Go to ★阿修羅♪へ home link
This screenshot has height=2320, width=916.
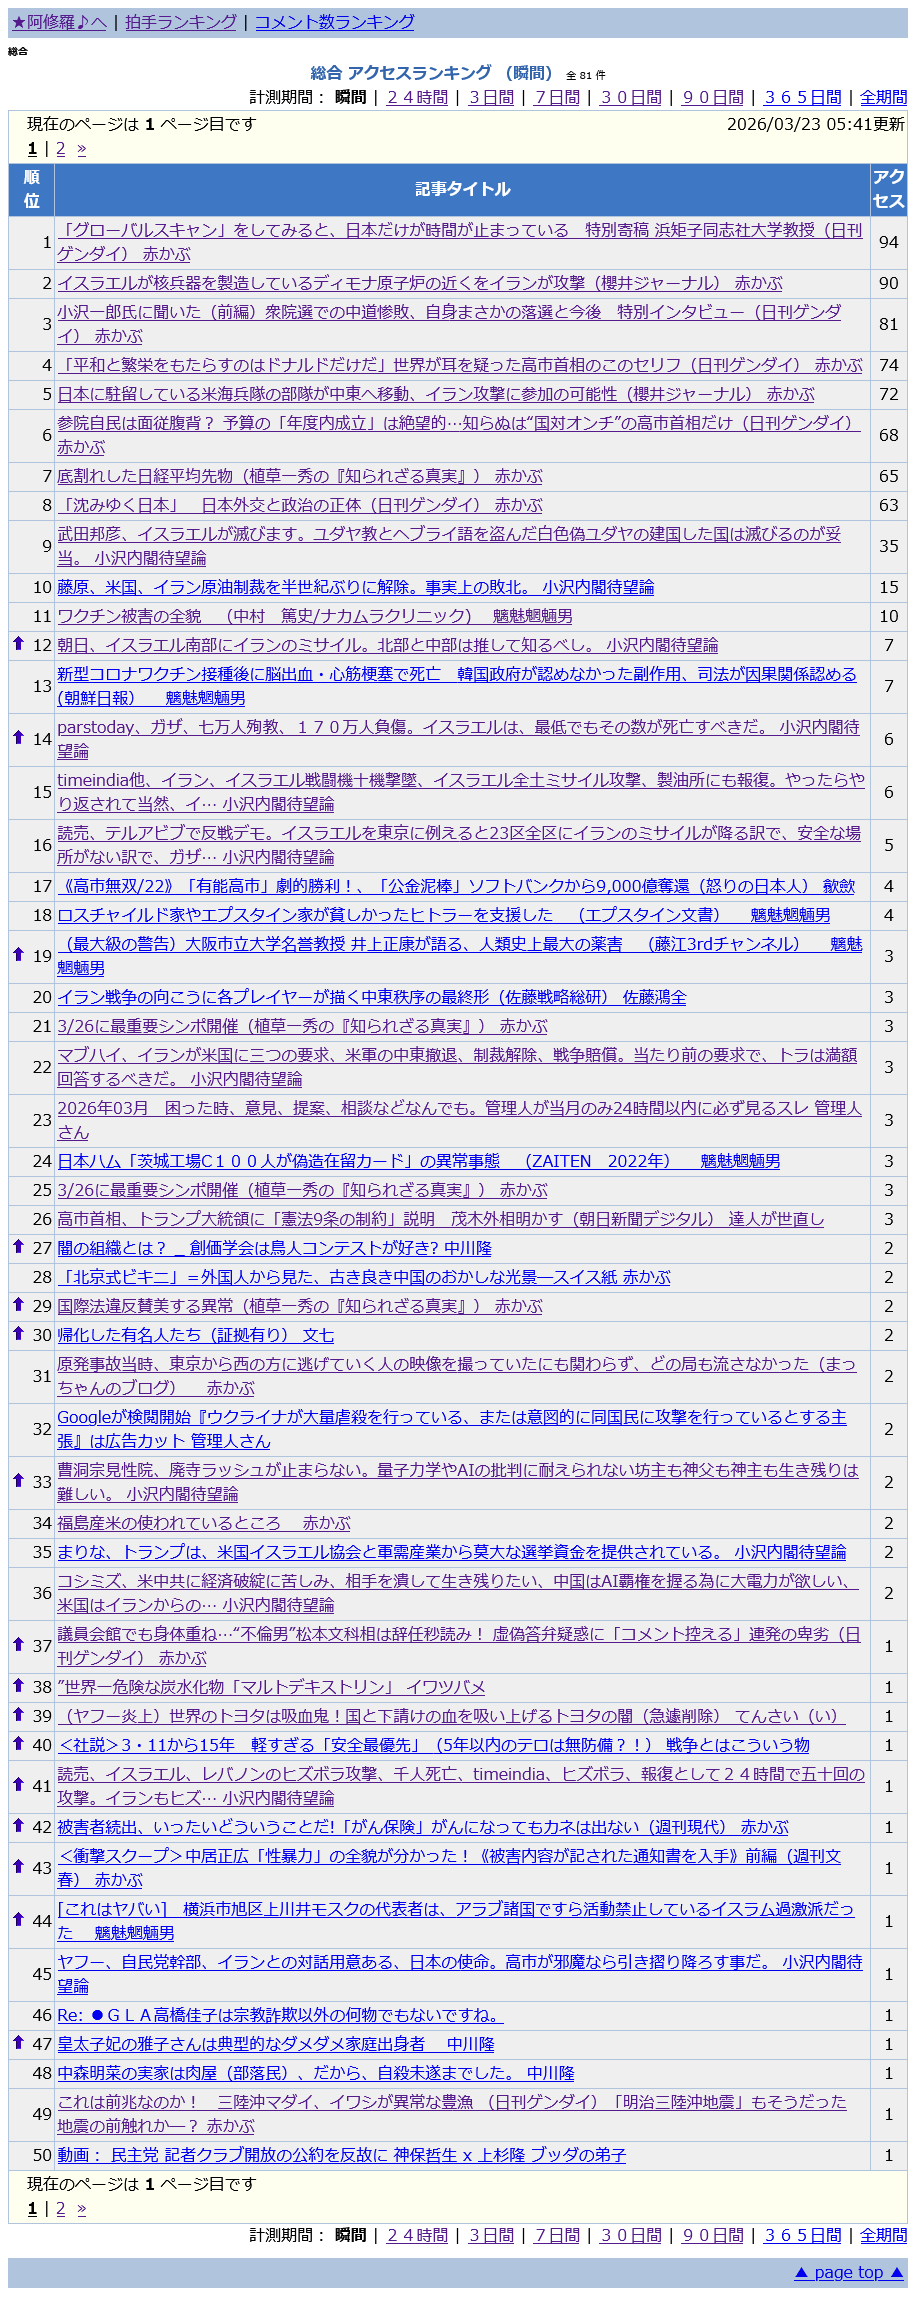click(x=59, y=22)
